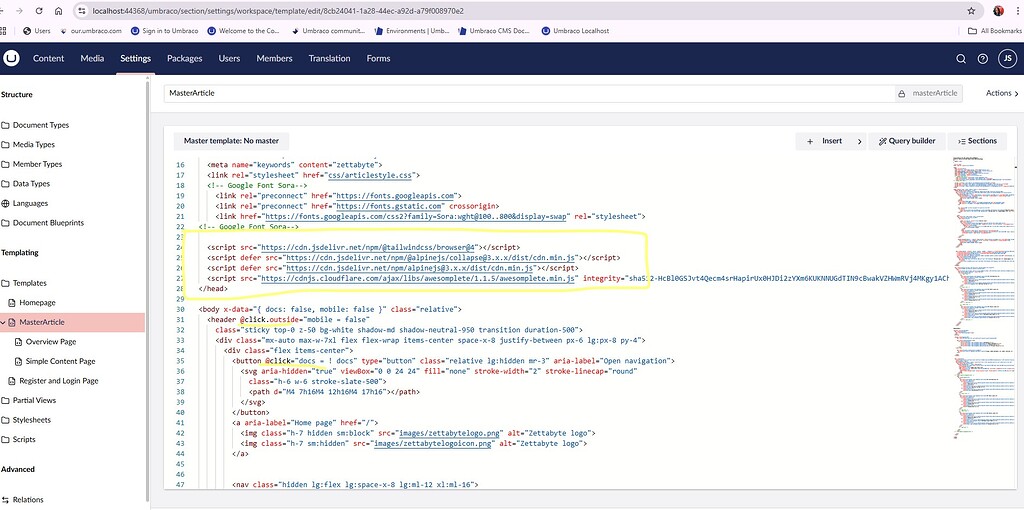Screen dimensions: 1024x510
Task: Click the Media Types folder icon
Action: coord(5,144)
